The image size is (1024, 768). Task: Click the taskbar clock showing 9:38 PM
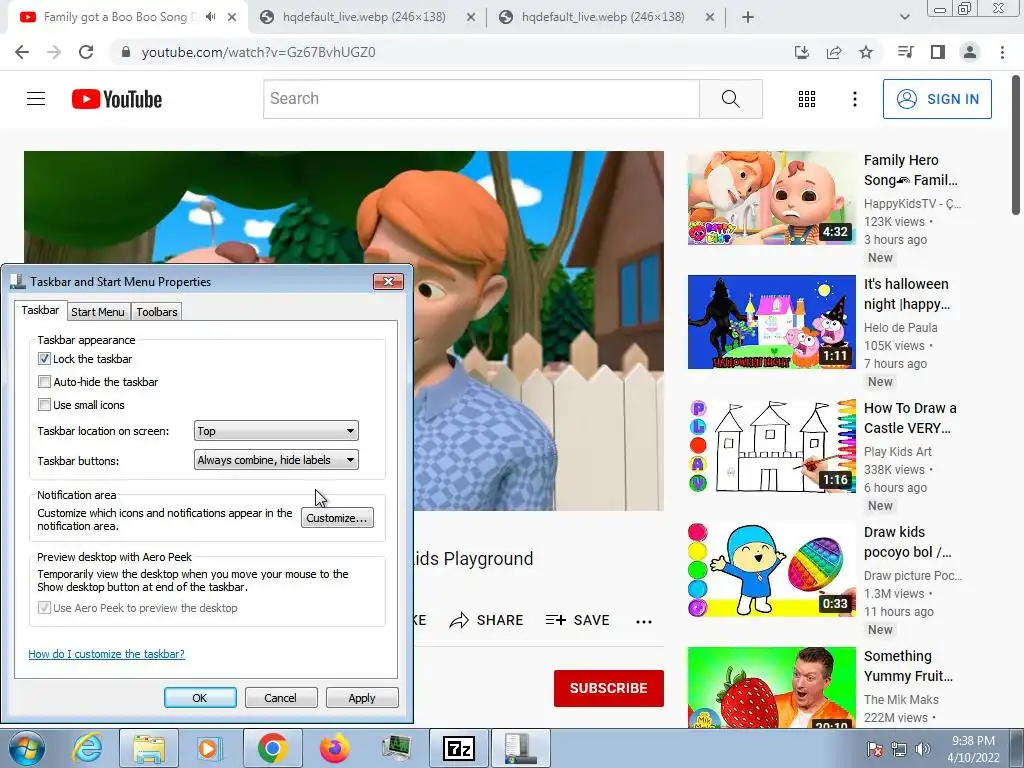pyautogui.click(x=973, y=749)
